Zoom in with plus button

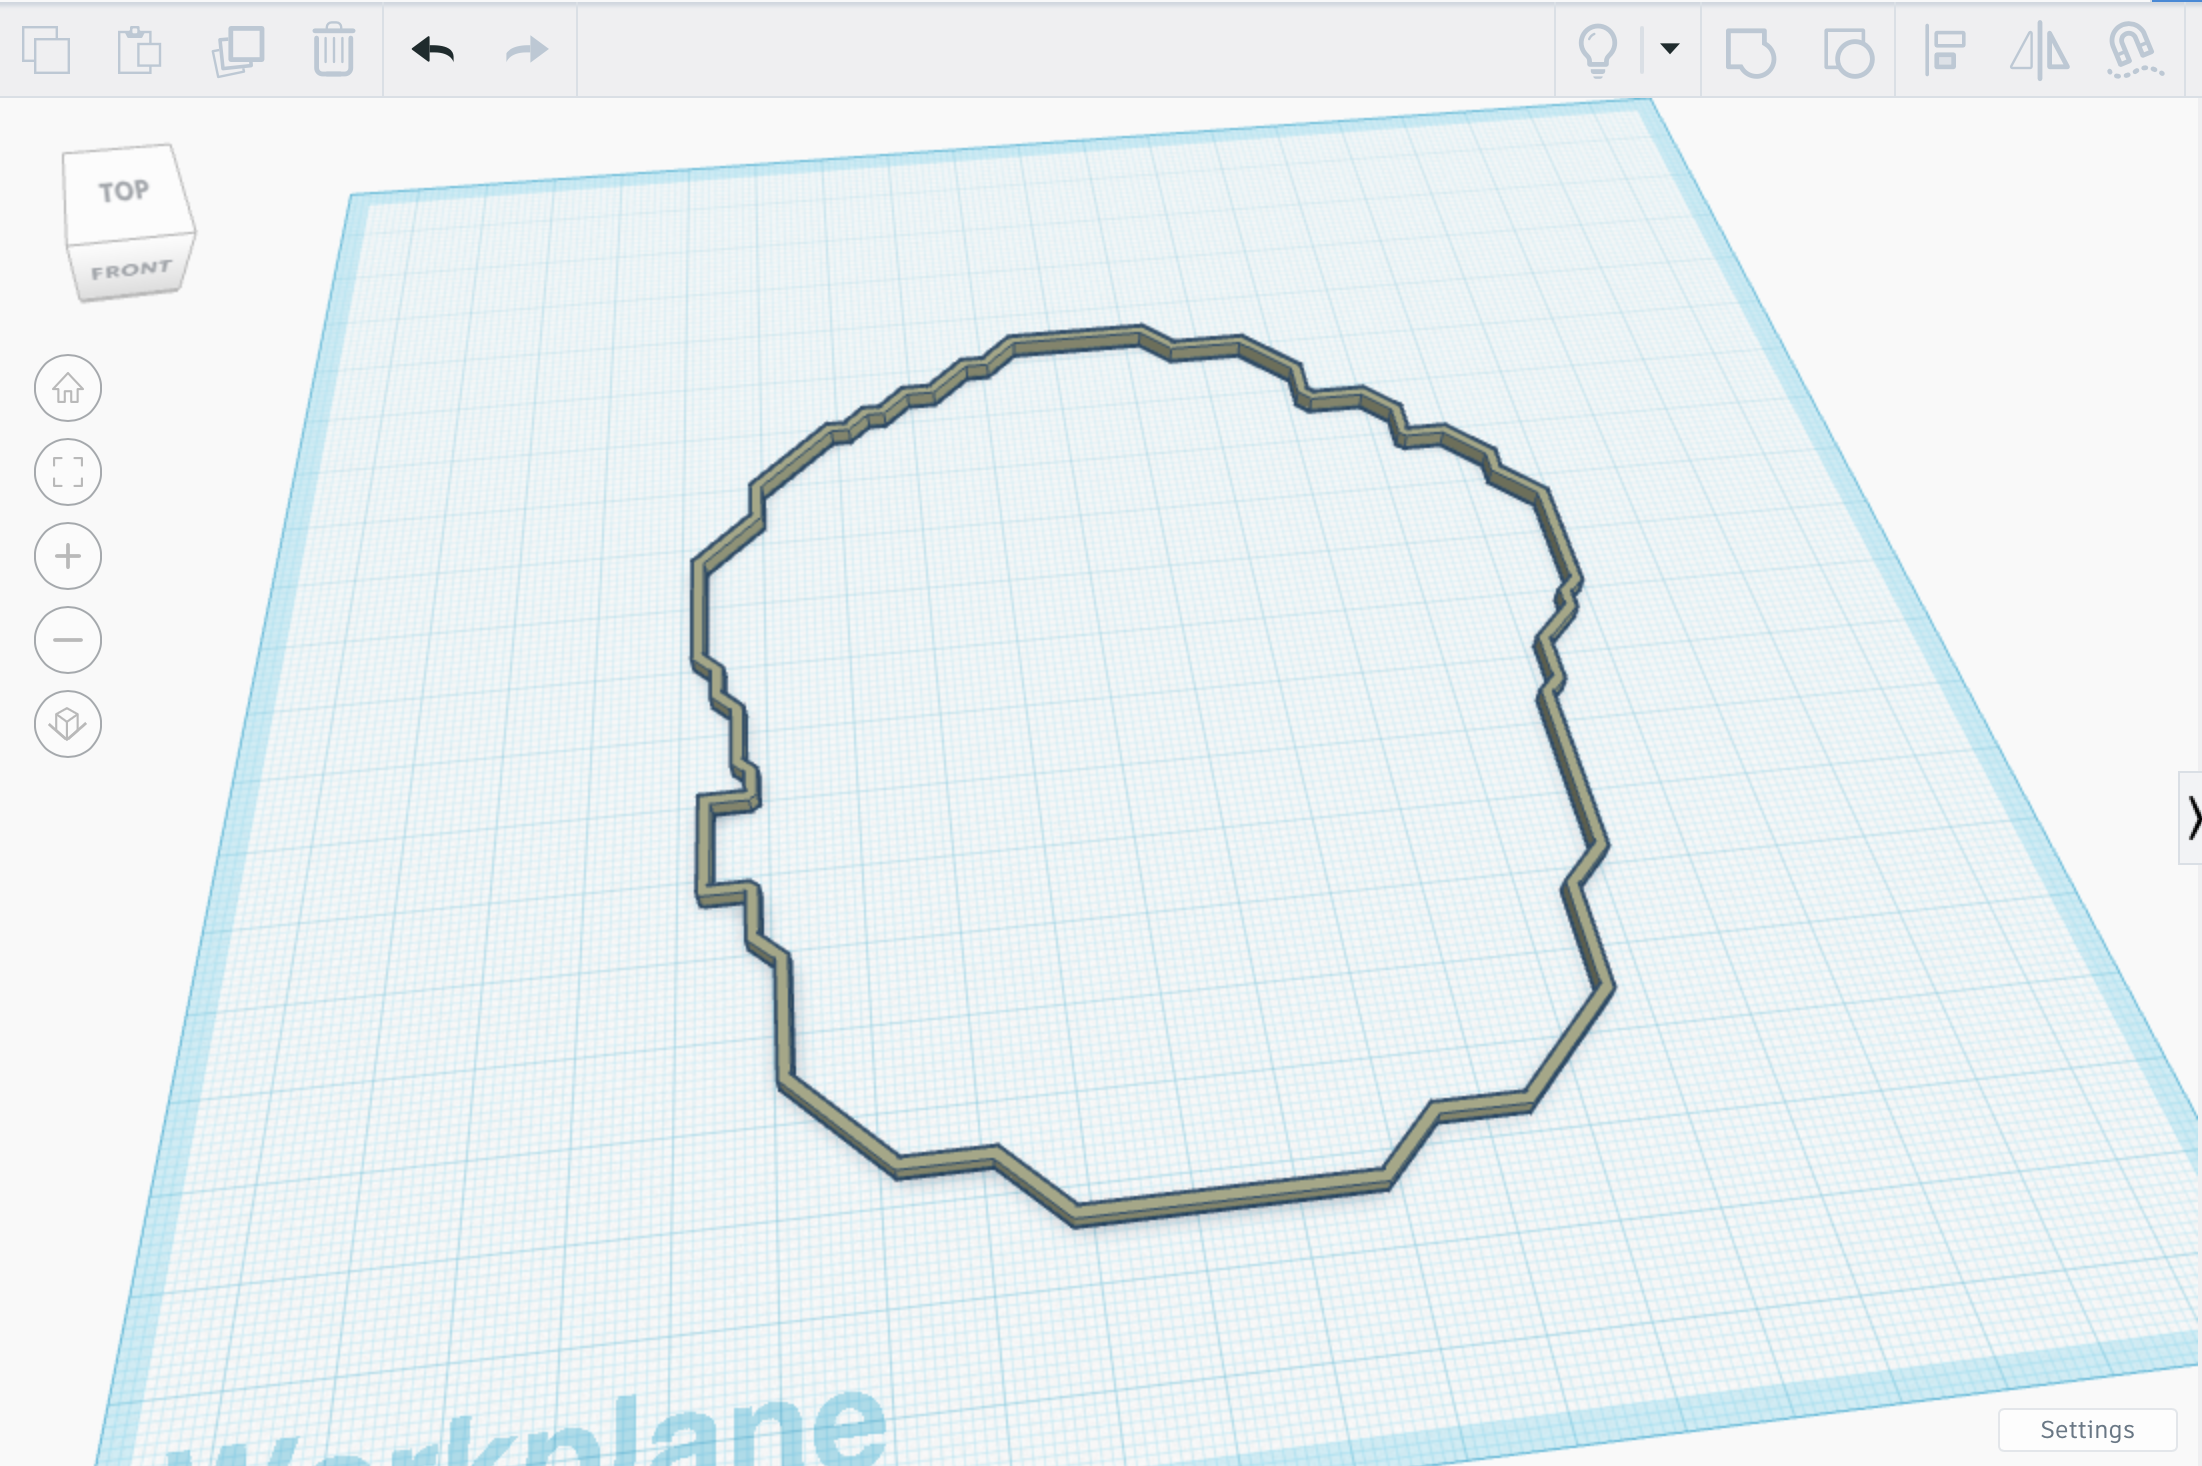tap(68, 556)
